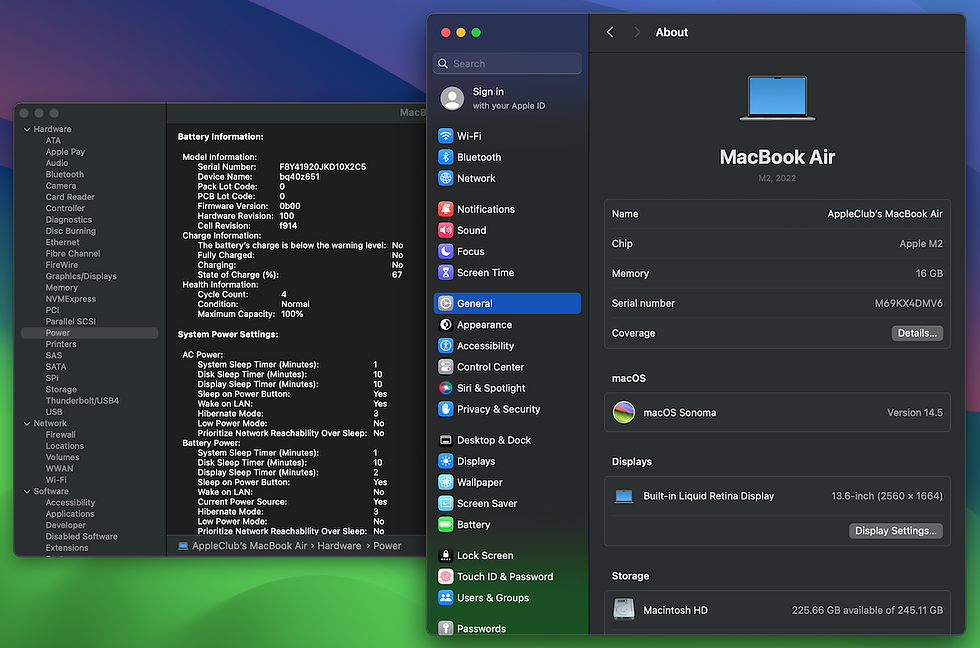Open Accessibility icon in Settings sidebar
Image resolution: width=980 pixels, height=648 pixels.
point(445,346)
